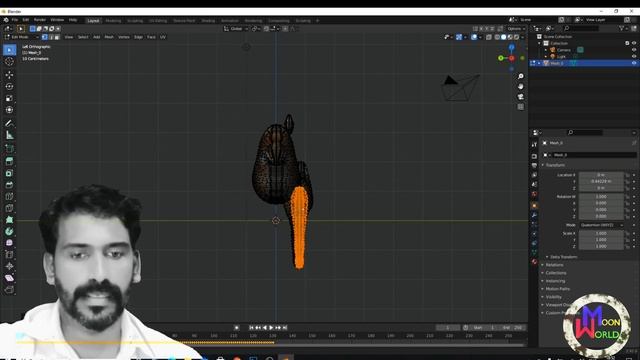Expand the Delta Transform panel

pos(563,257)
